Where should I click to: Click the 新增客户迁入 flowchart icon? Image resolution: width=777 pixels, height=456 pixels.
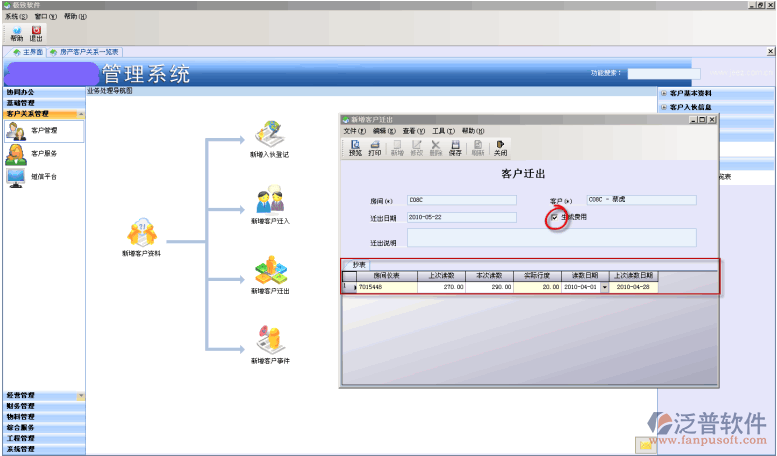[x=270, y=200]
